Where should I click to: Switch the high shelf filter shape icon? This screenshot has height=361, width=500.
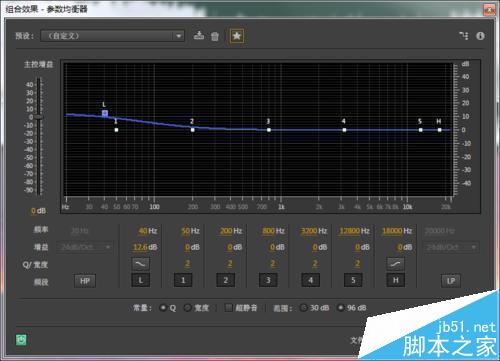tap(395, 264)
